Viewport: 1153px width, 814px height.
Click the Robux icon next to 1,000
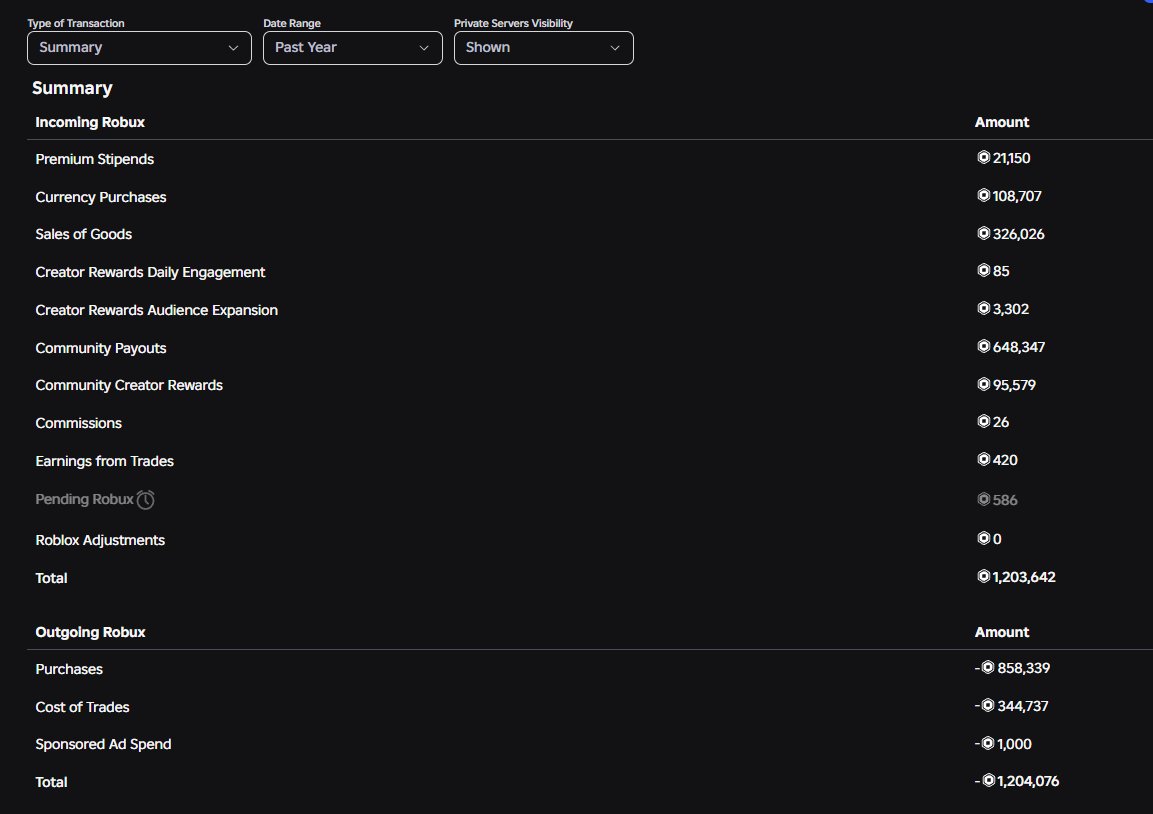click(x=988, y=743)
